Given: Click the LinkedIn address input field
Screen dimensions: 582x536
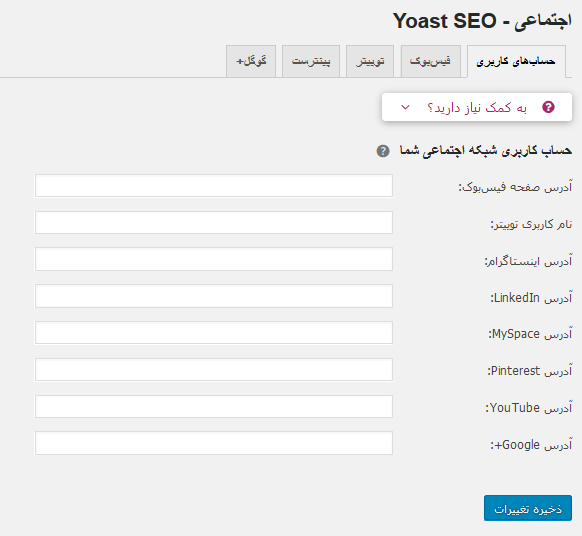Looking at the screenshot, I should point(214,296).
